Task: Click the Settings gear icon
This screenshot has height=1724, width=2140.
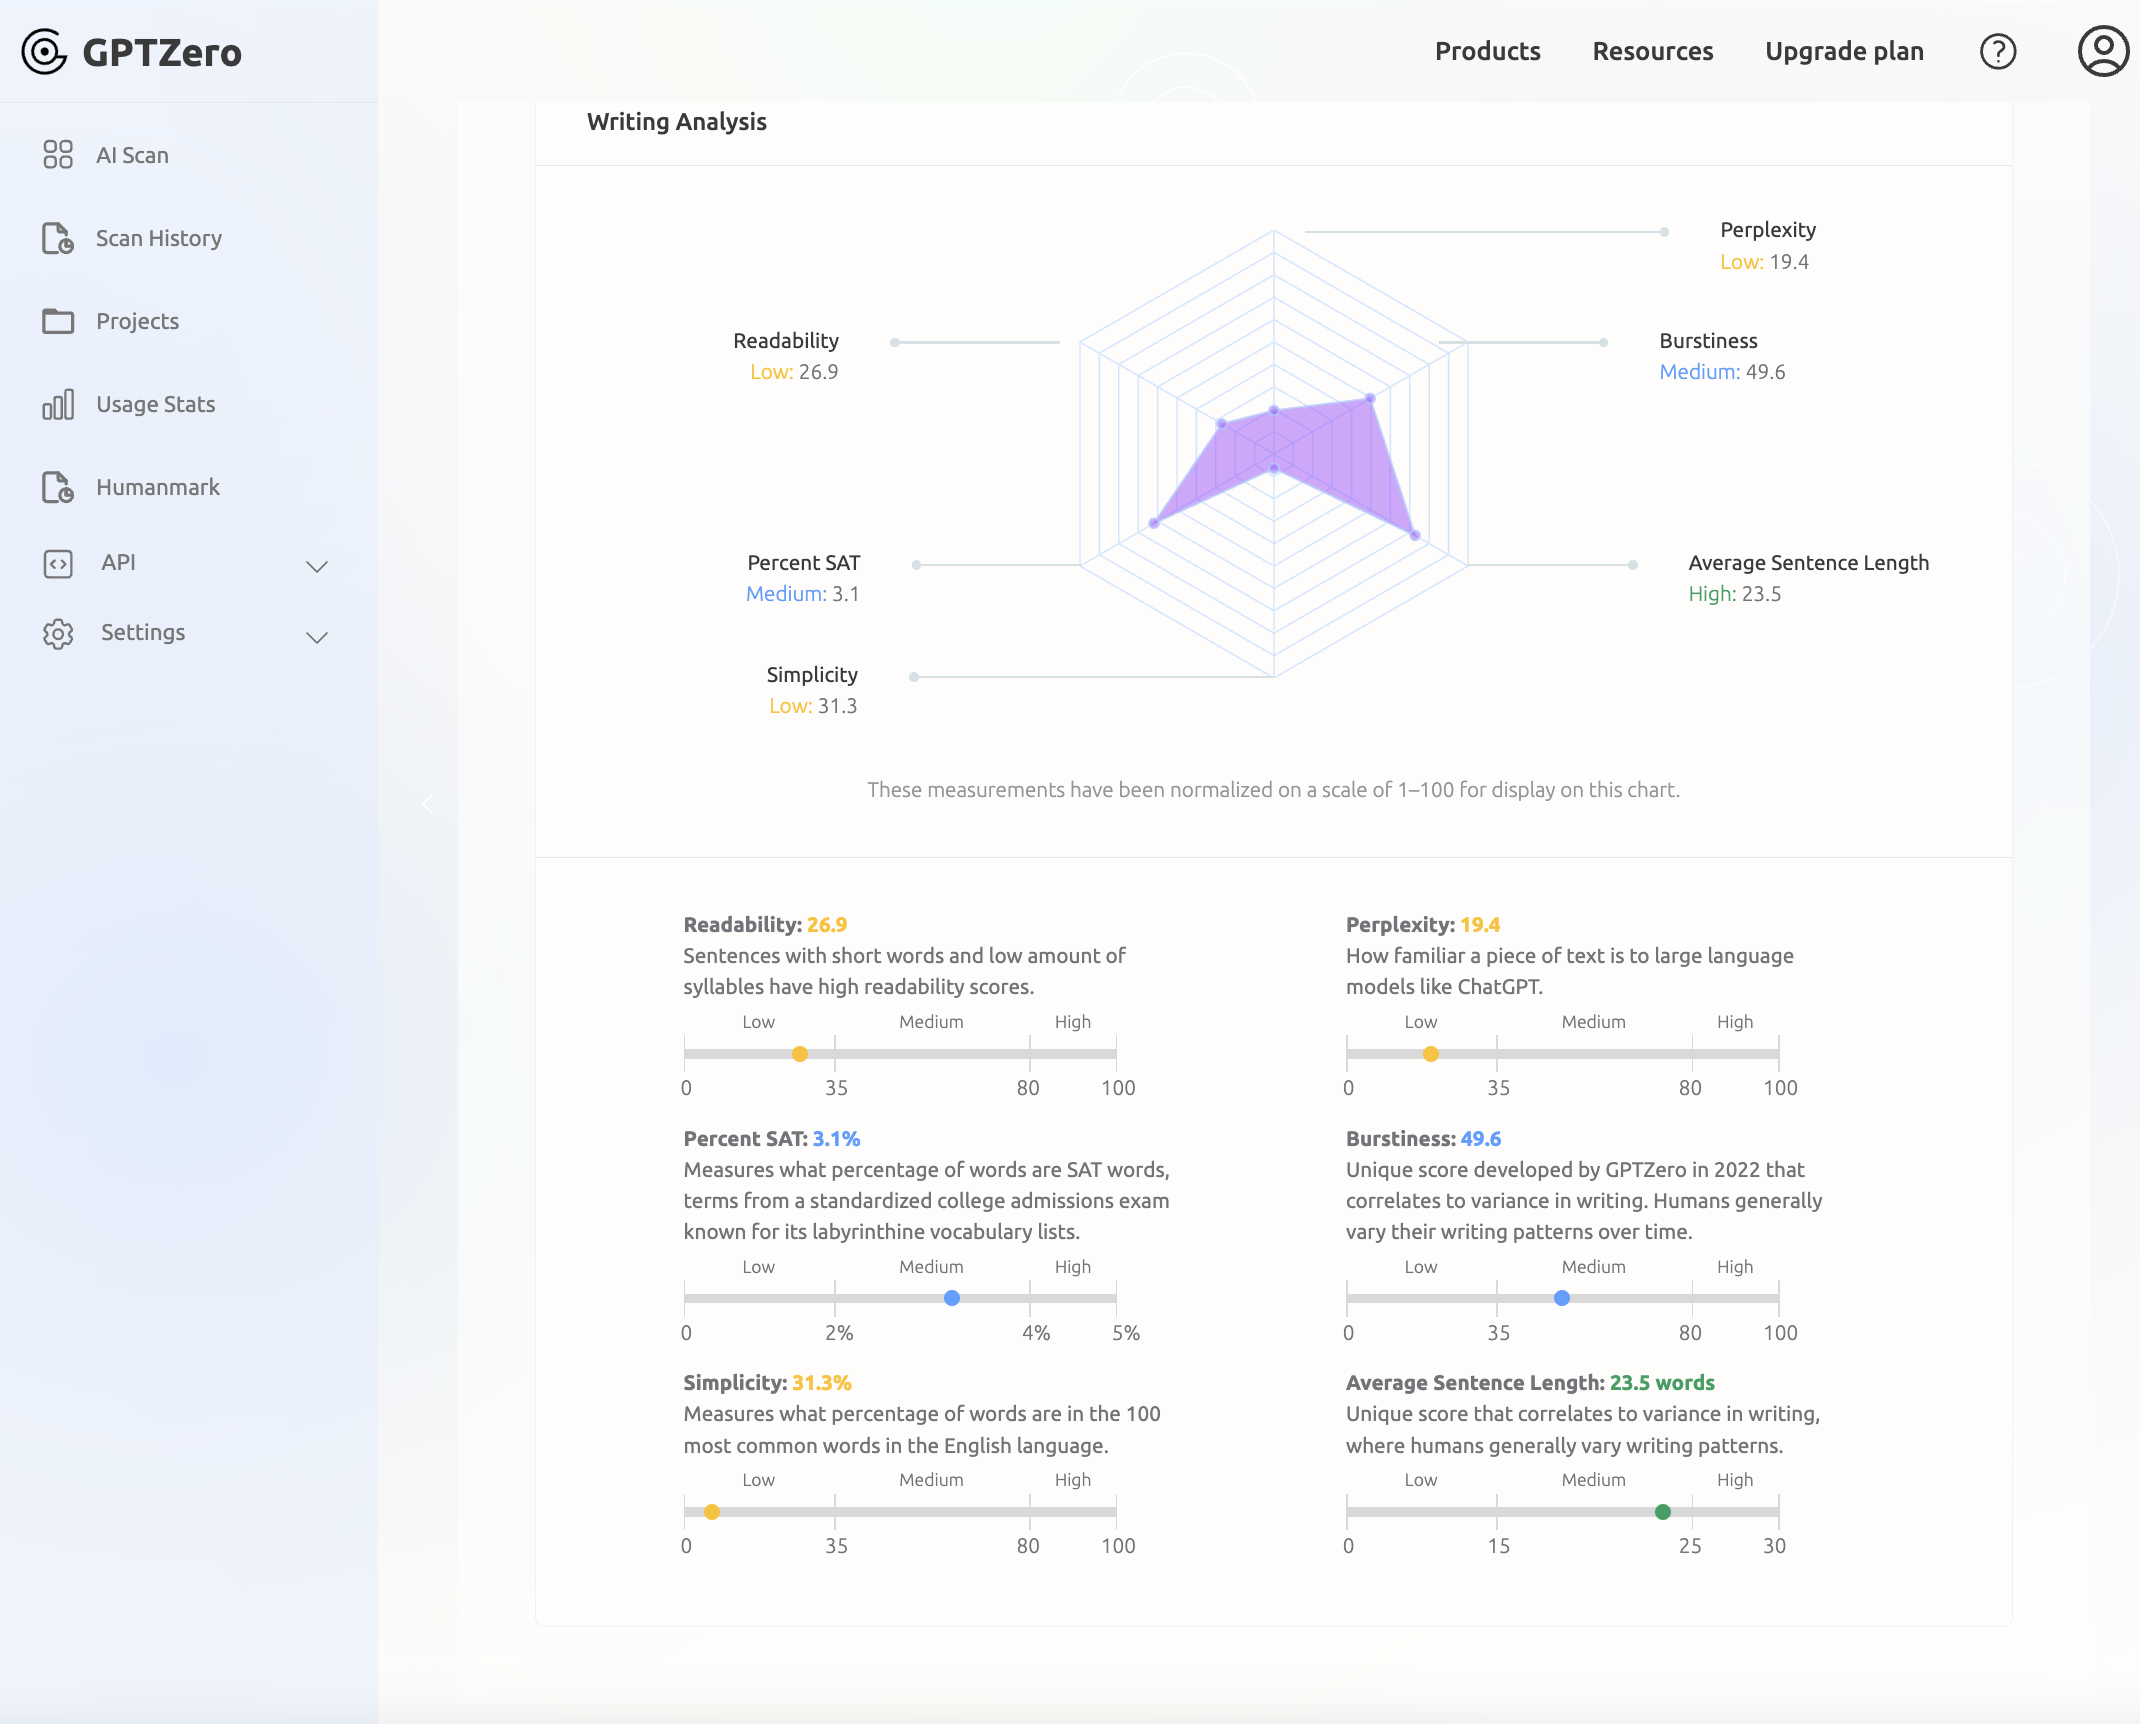Action: (58, 633)
